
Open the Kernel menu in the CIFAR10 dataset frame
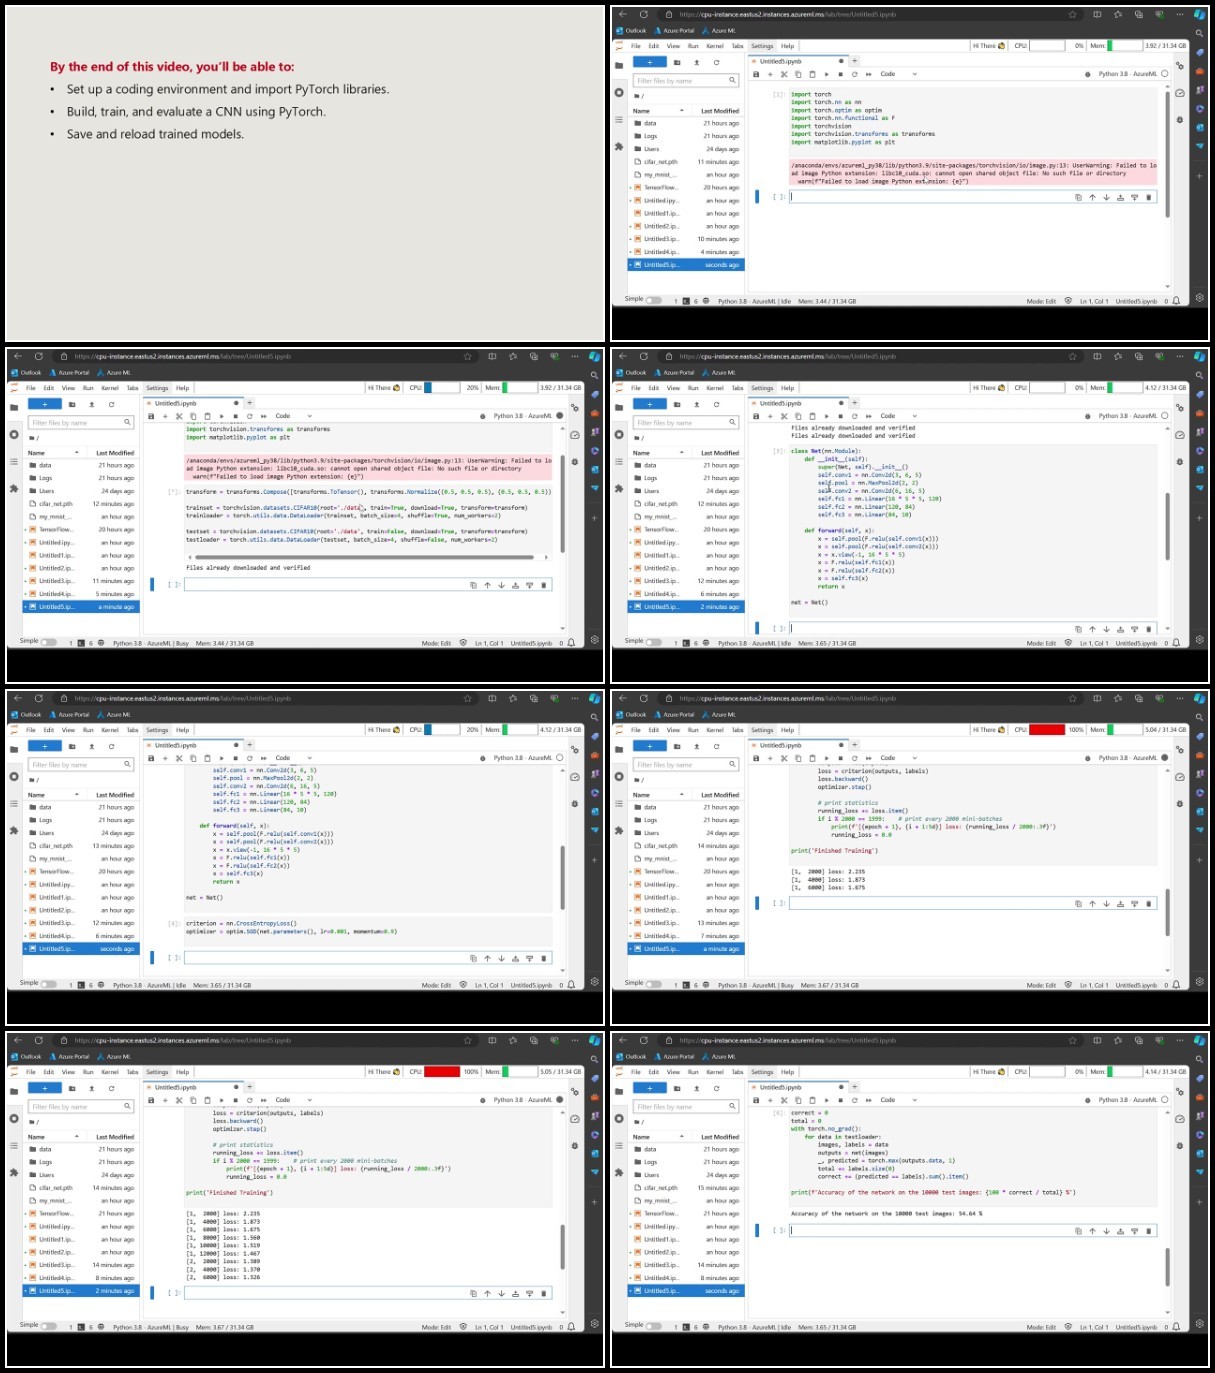(x=110, y=388)
